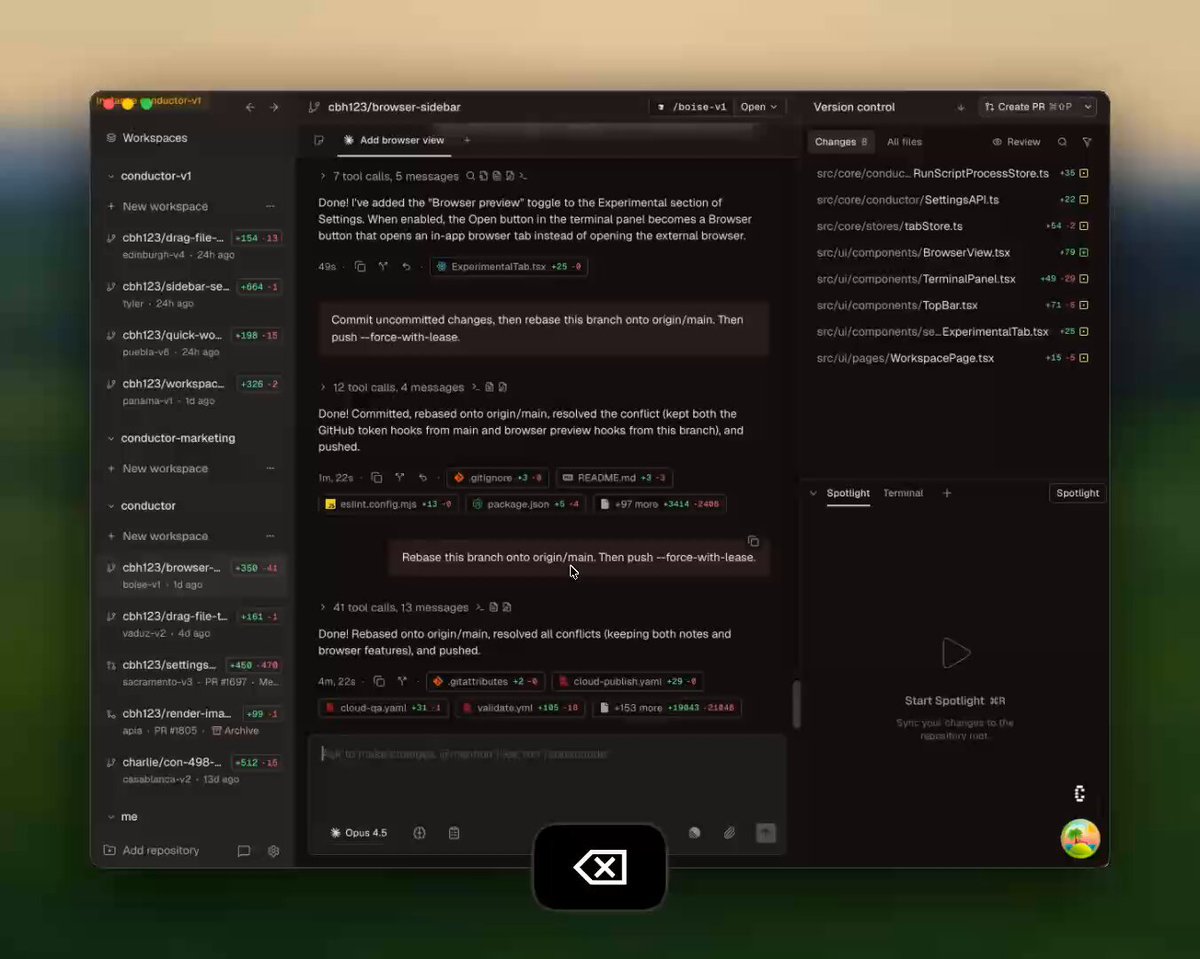The height and width of the screenshot is (959, 1200).
Task: Switch to the Terminal tab
Action: coord(903,493)
